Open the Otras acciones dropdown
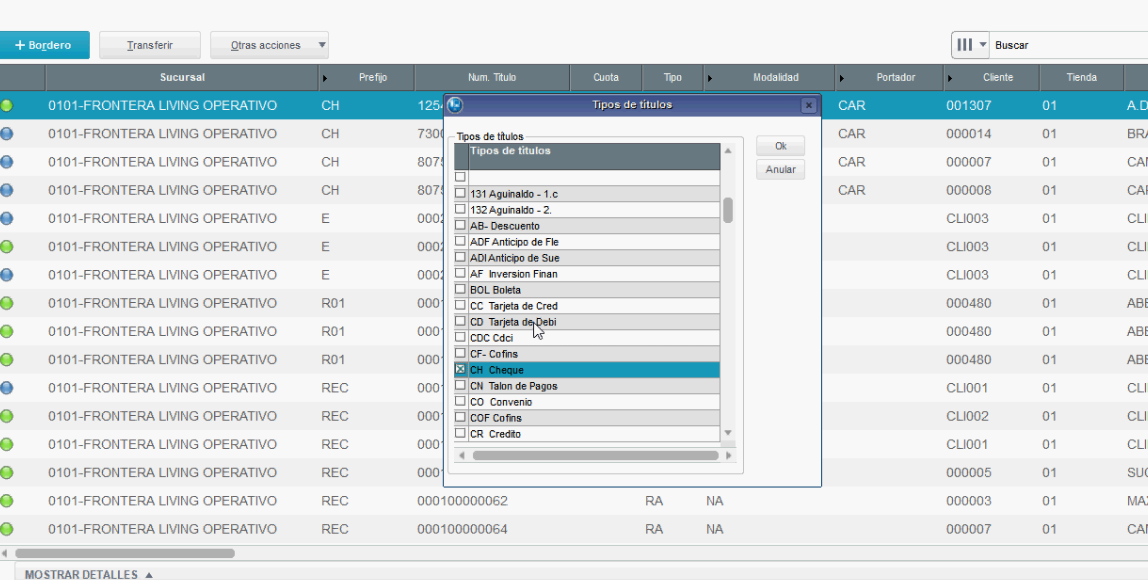Screen dimensions: 1148x580 (269, 45)
